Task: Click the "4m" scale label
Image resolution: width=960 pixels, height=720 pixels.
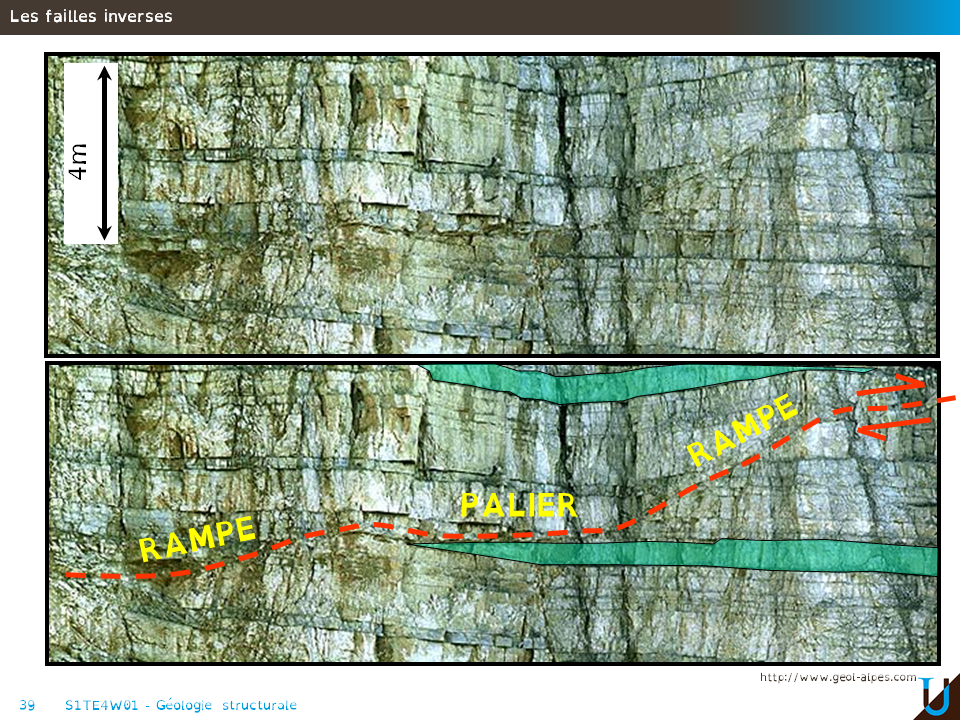Action: [x=78, y=160]
